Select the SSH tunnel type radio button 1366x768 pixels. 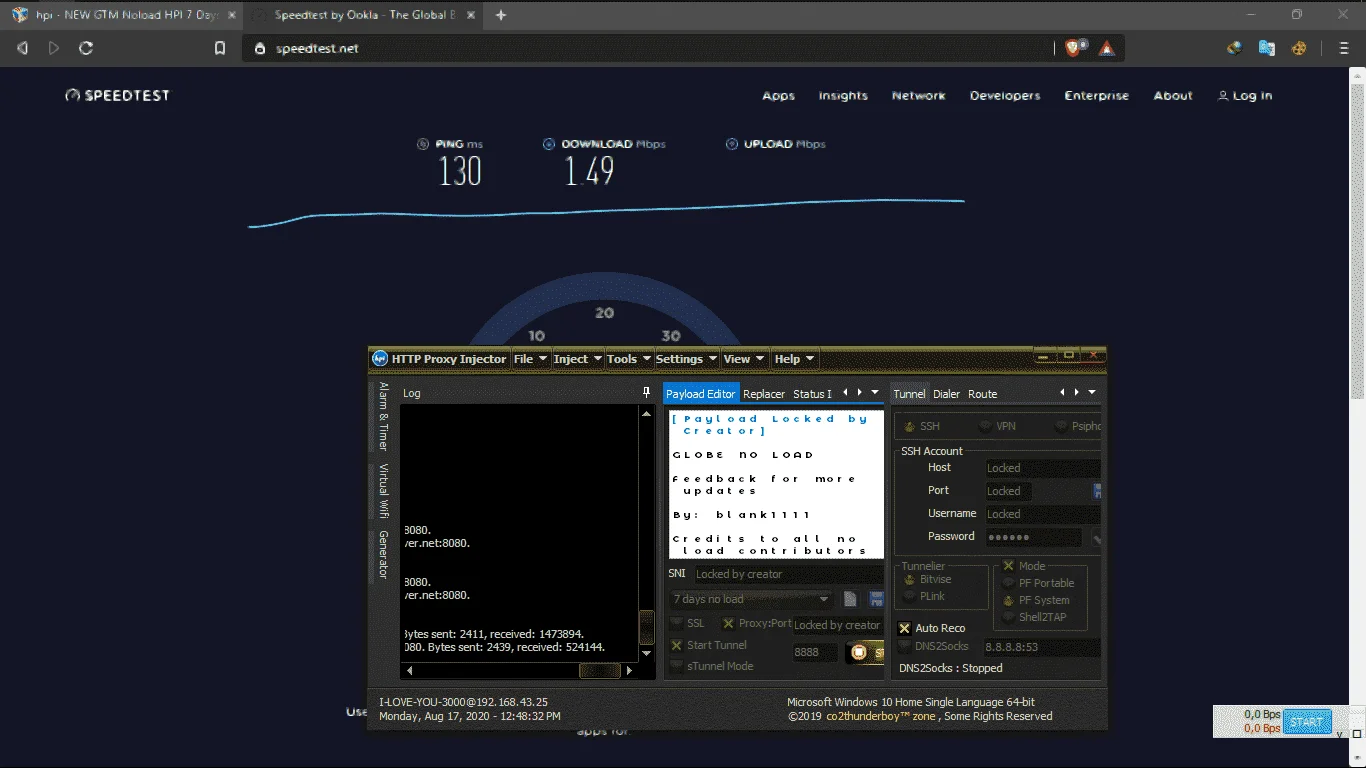[909, 427]
